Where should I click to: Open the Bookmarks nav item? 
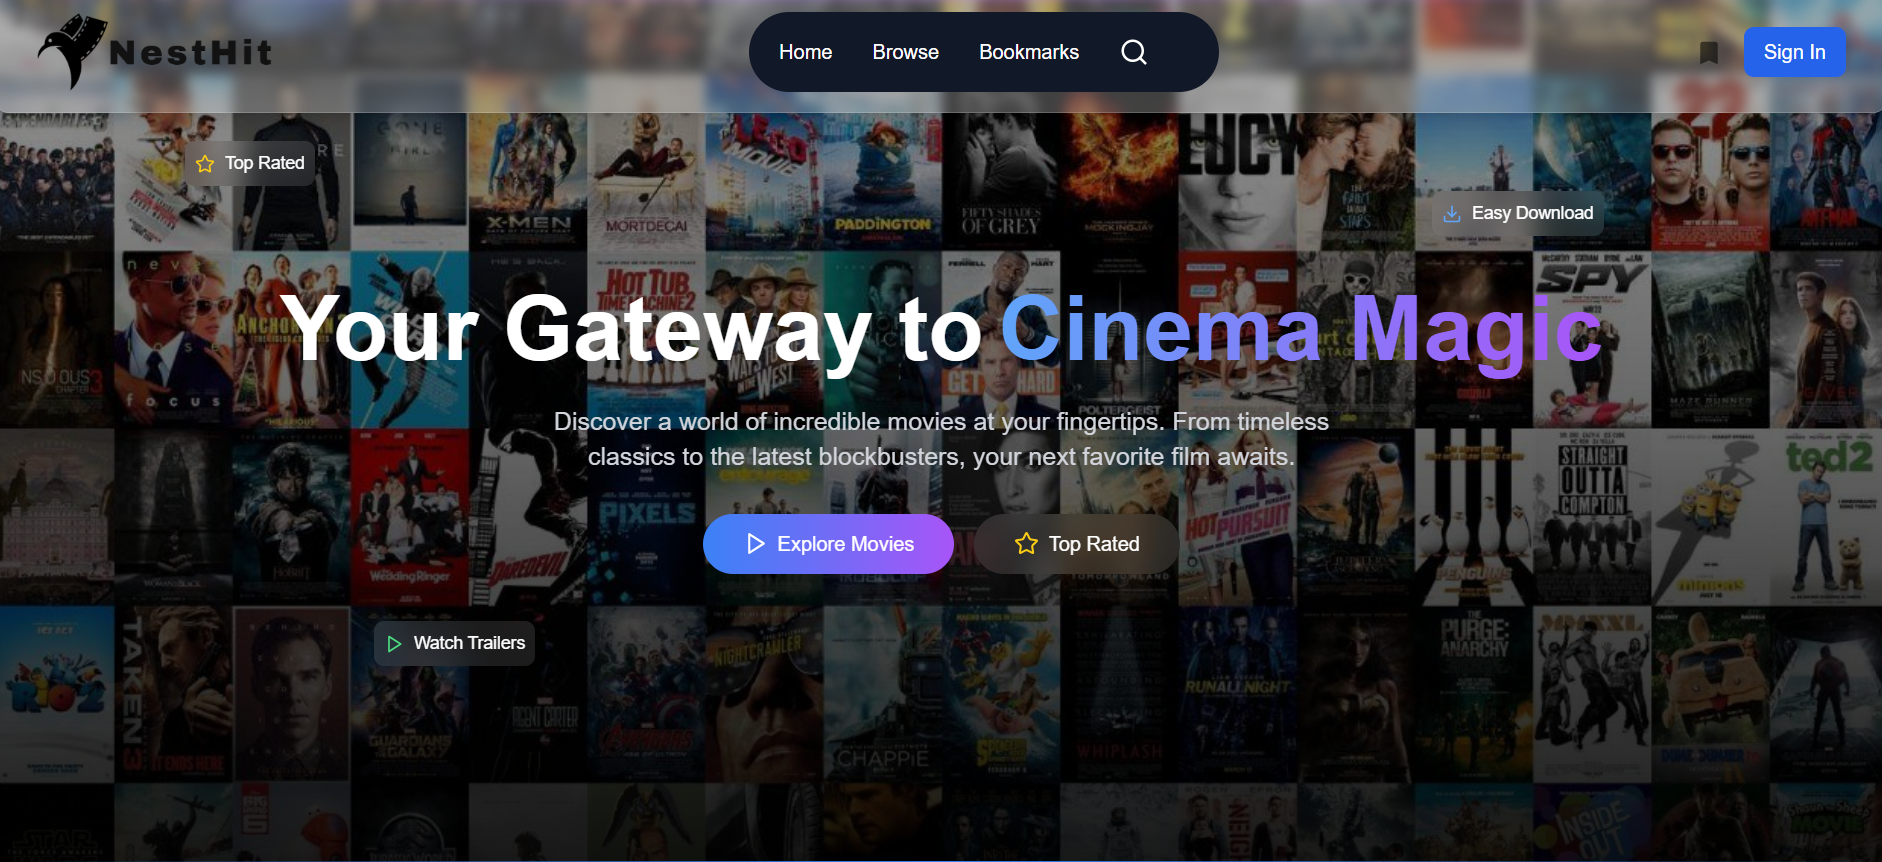pos(1029,52)
